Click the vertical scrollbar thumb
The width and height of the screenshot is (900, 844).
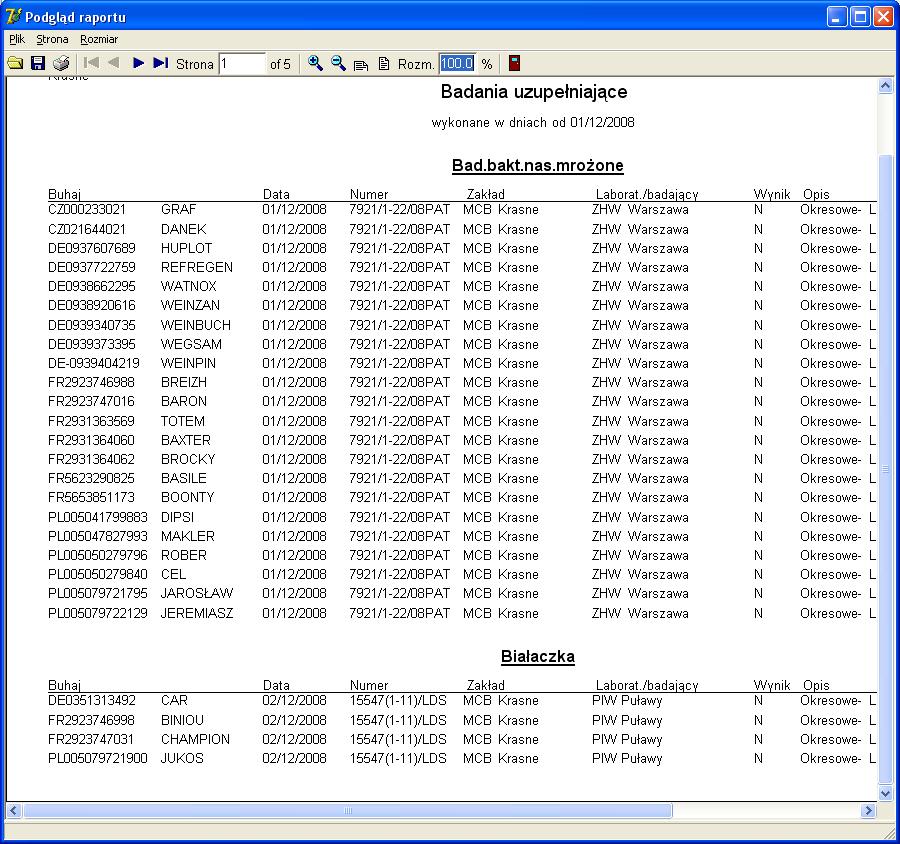click(x=885, y=468)
